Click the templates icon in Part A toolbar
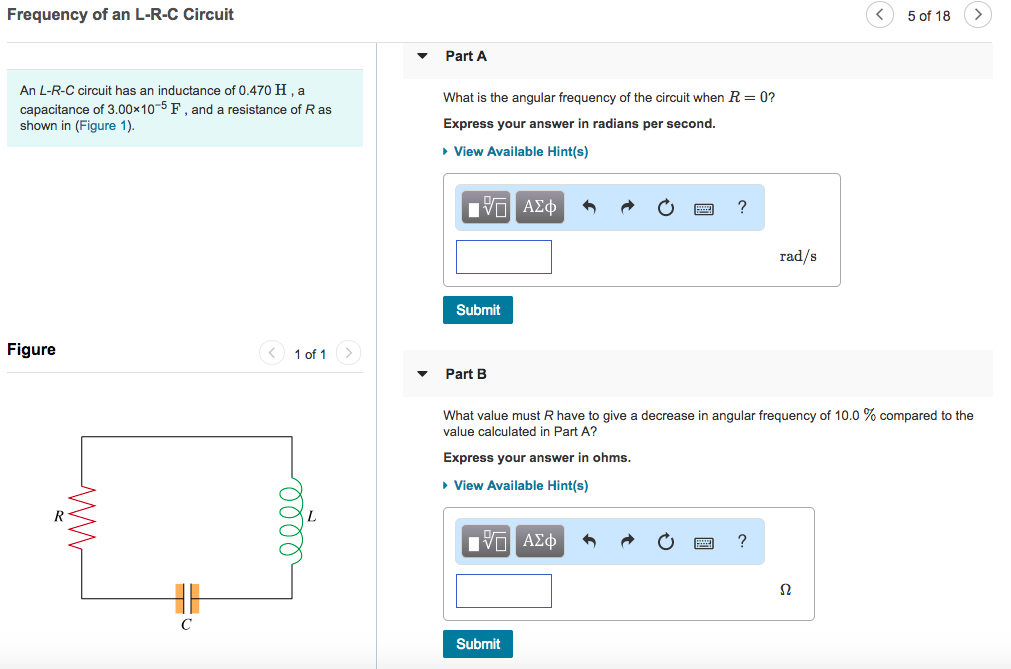 point(487,207)
